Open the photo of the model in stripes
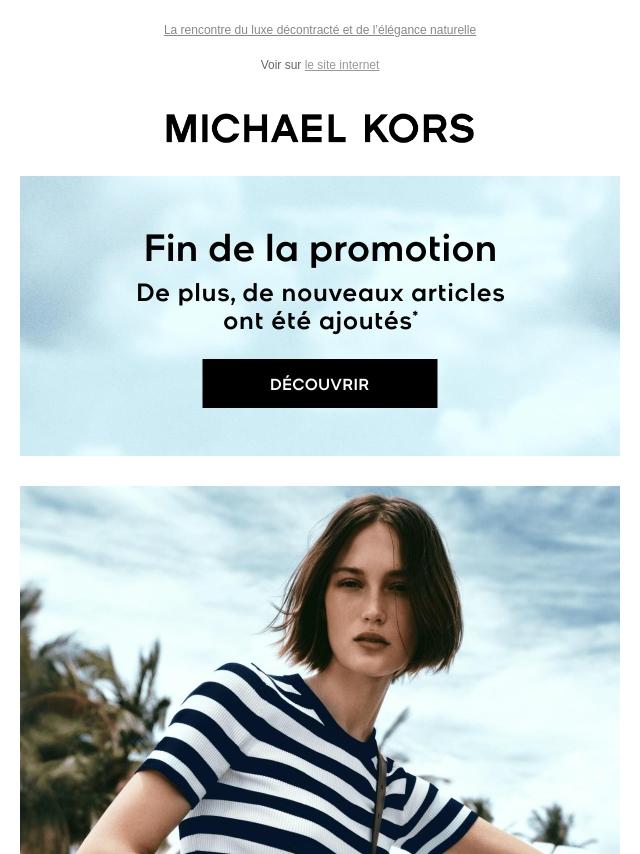640x854 pixels. (x=320, y=670)
